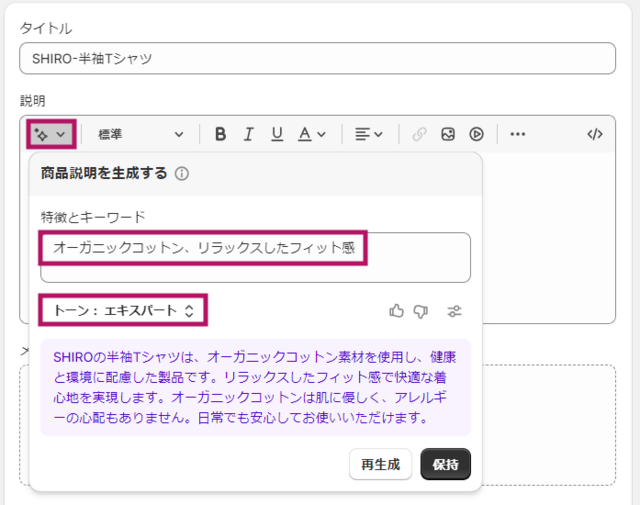Screen dimensions: 640x505
Task: Click the insert video icon
Action: pyautogui.click(x=476, y=134)
